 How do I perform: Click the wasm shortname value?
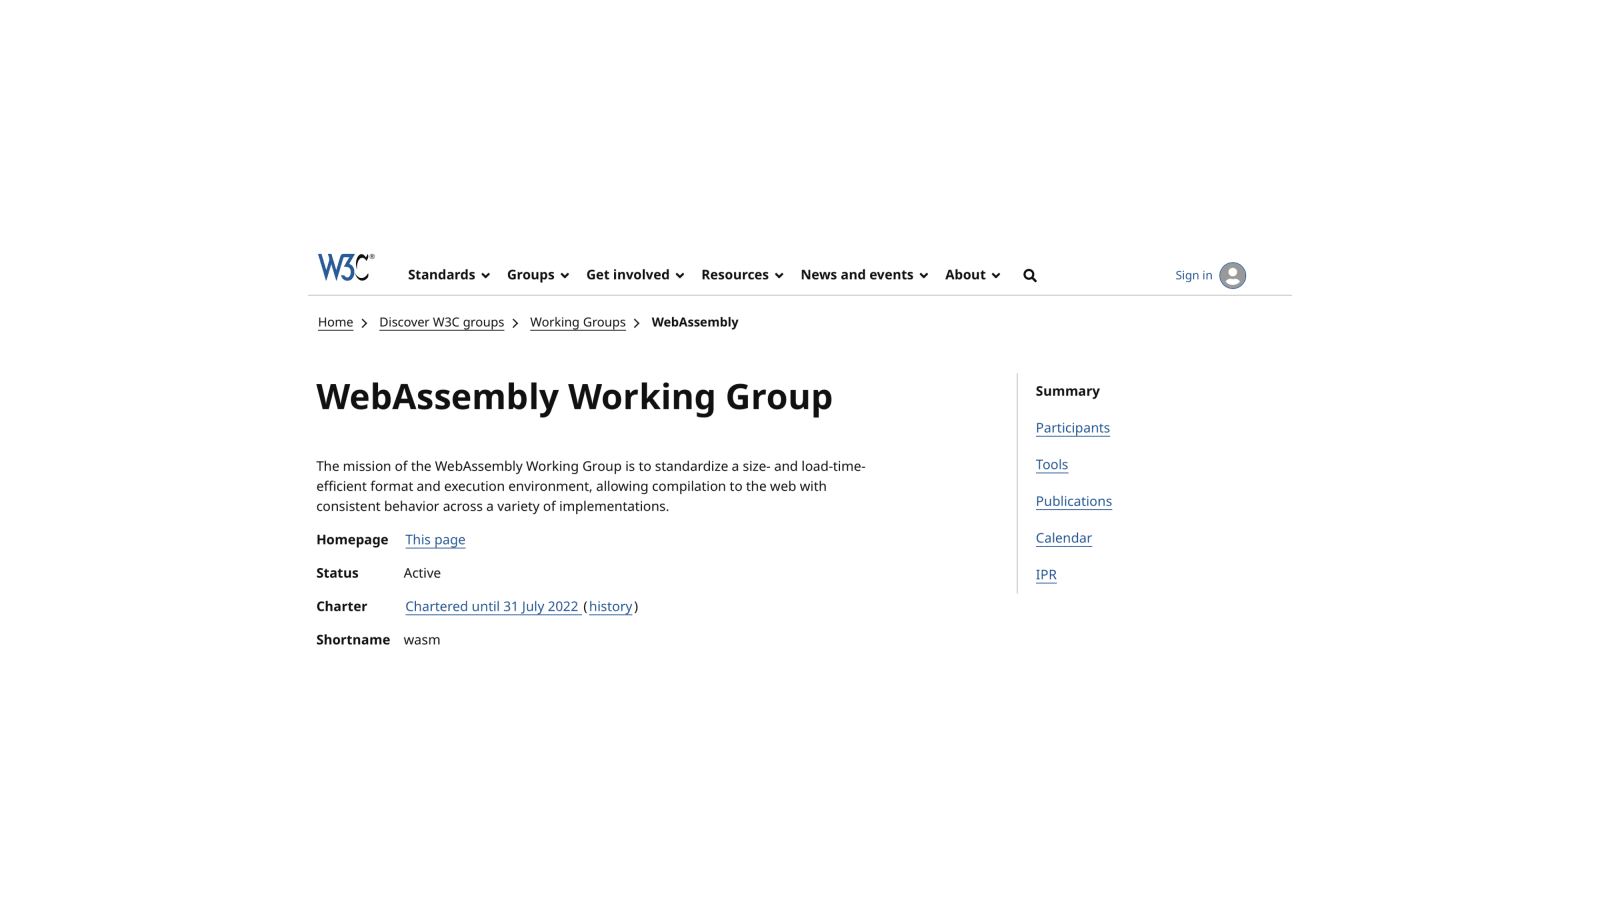(422, 640)
